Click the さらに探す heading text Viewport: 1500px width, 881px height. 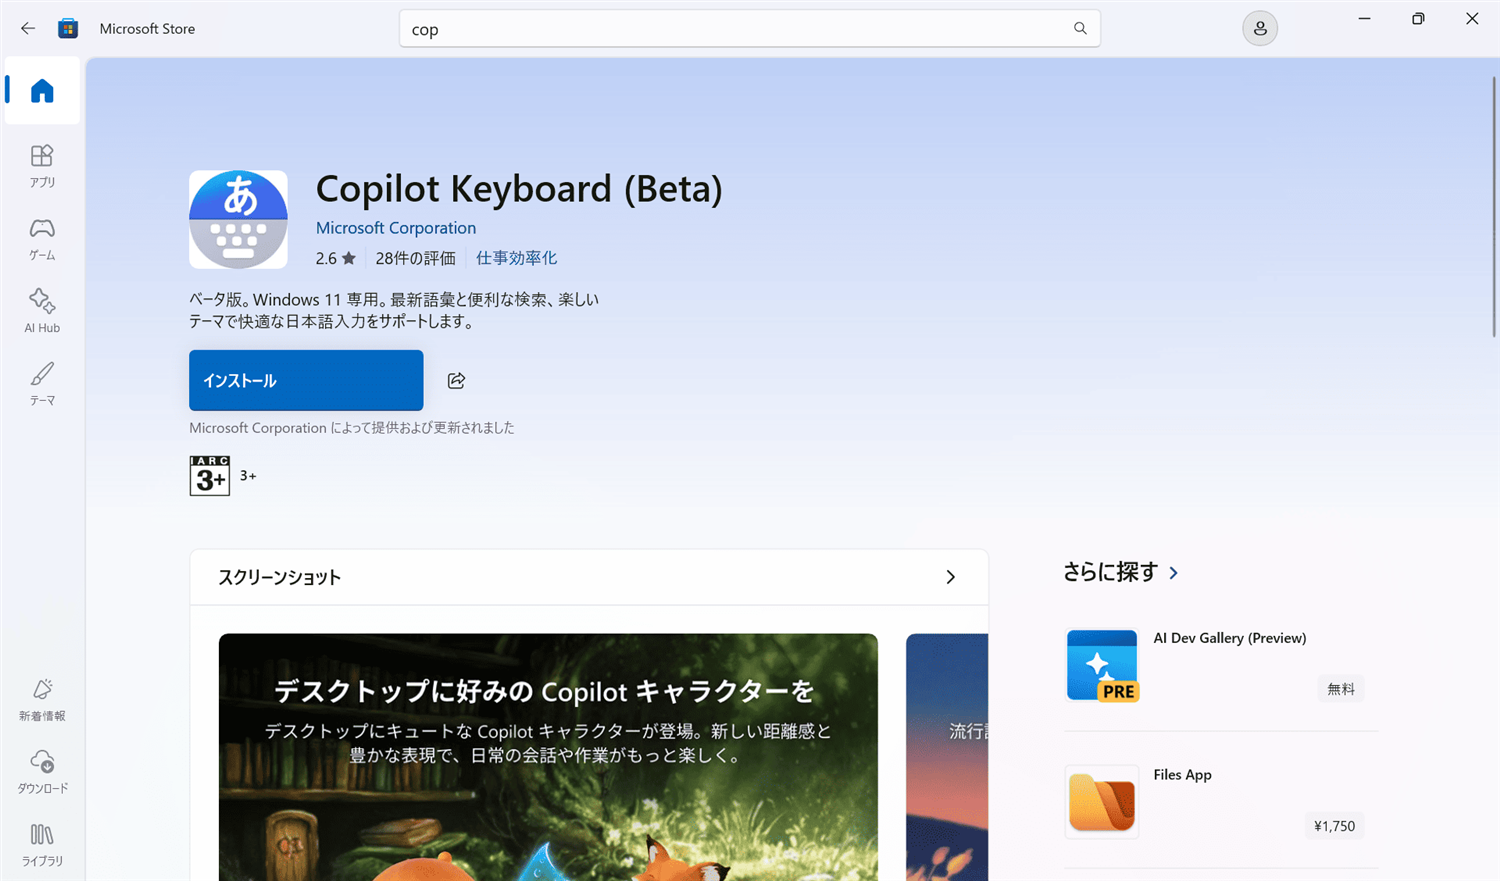(x=1110, y=572)
